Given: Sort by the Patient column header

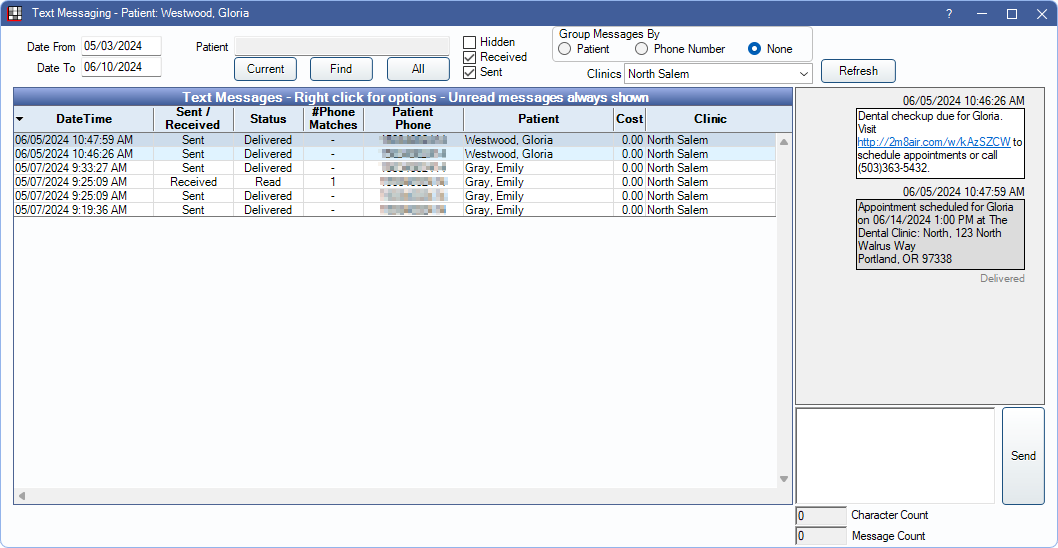Looking at the screenshot, I should [x=538, y=119].
